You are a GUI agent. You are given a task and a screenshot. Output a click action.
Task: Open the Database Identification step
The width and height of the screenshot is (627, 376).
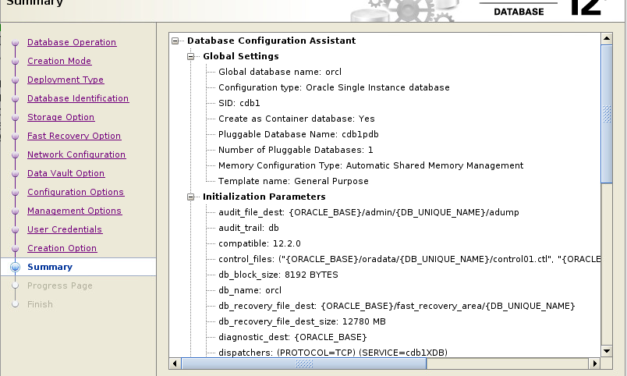coord(78,98)
